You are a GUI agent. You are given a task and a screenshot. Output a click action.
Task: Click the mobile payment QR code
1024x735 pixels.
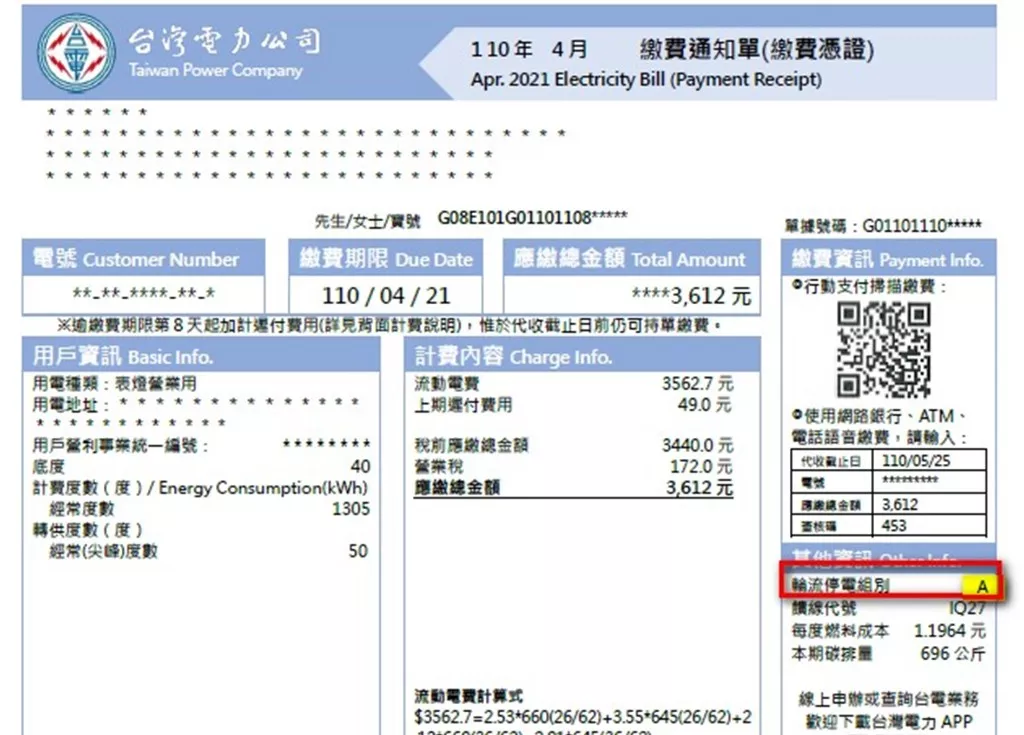[884, 351]
